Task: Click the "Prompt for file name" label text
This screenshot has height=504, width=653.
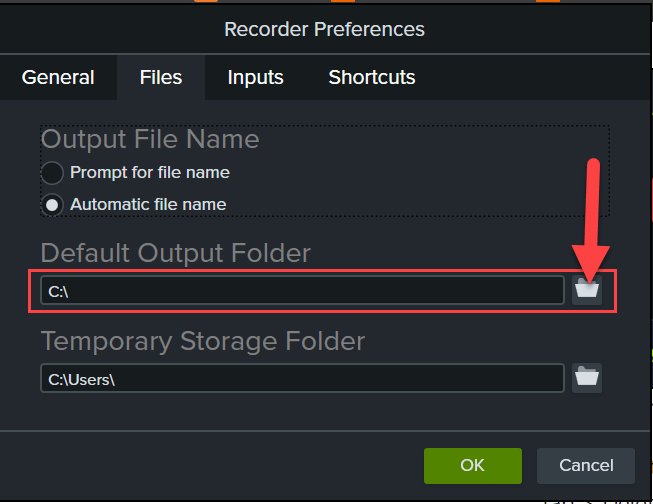Action: (150, 172)
